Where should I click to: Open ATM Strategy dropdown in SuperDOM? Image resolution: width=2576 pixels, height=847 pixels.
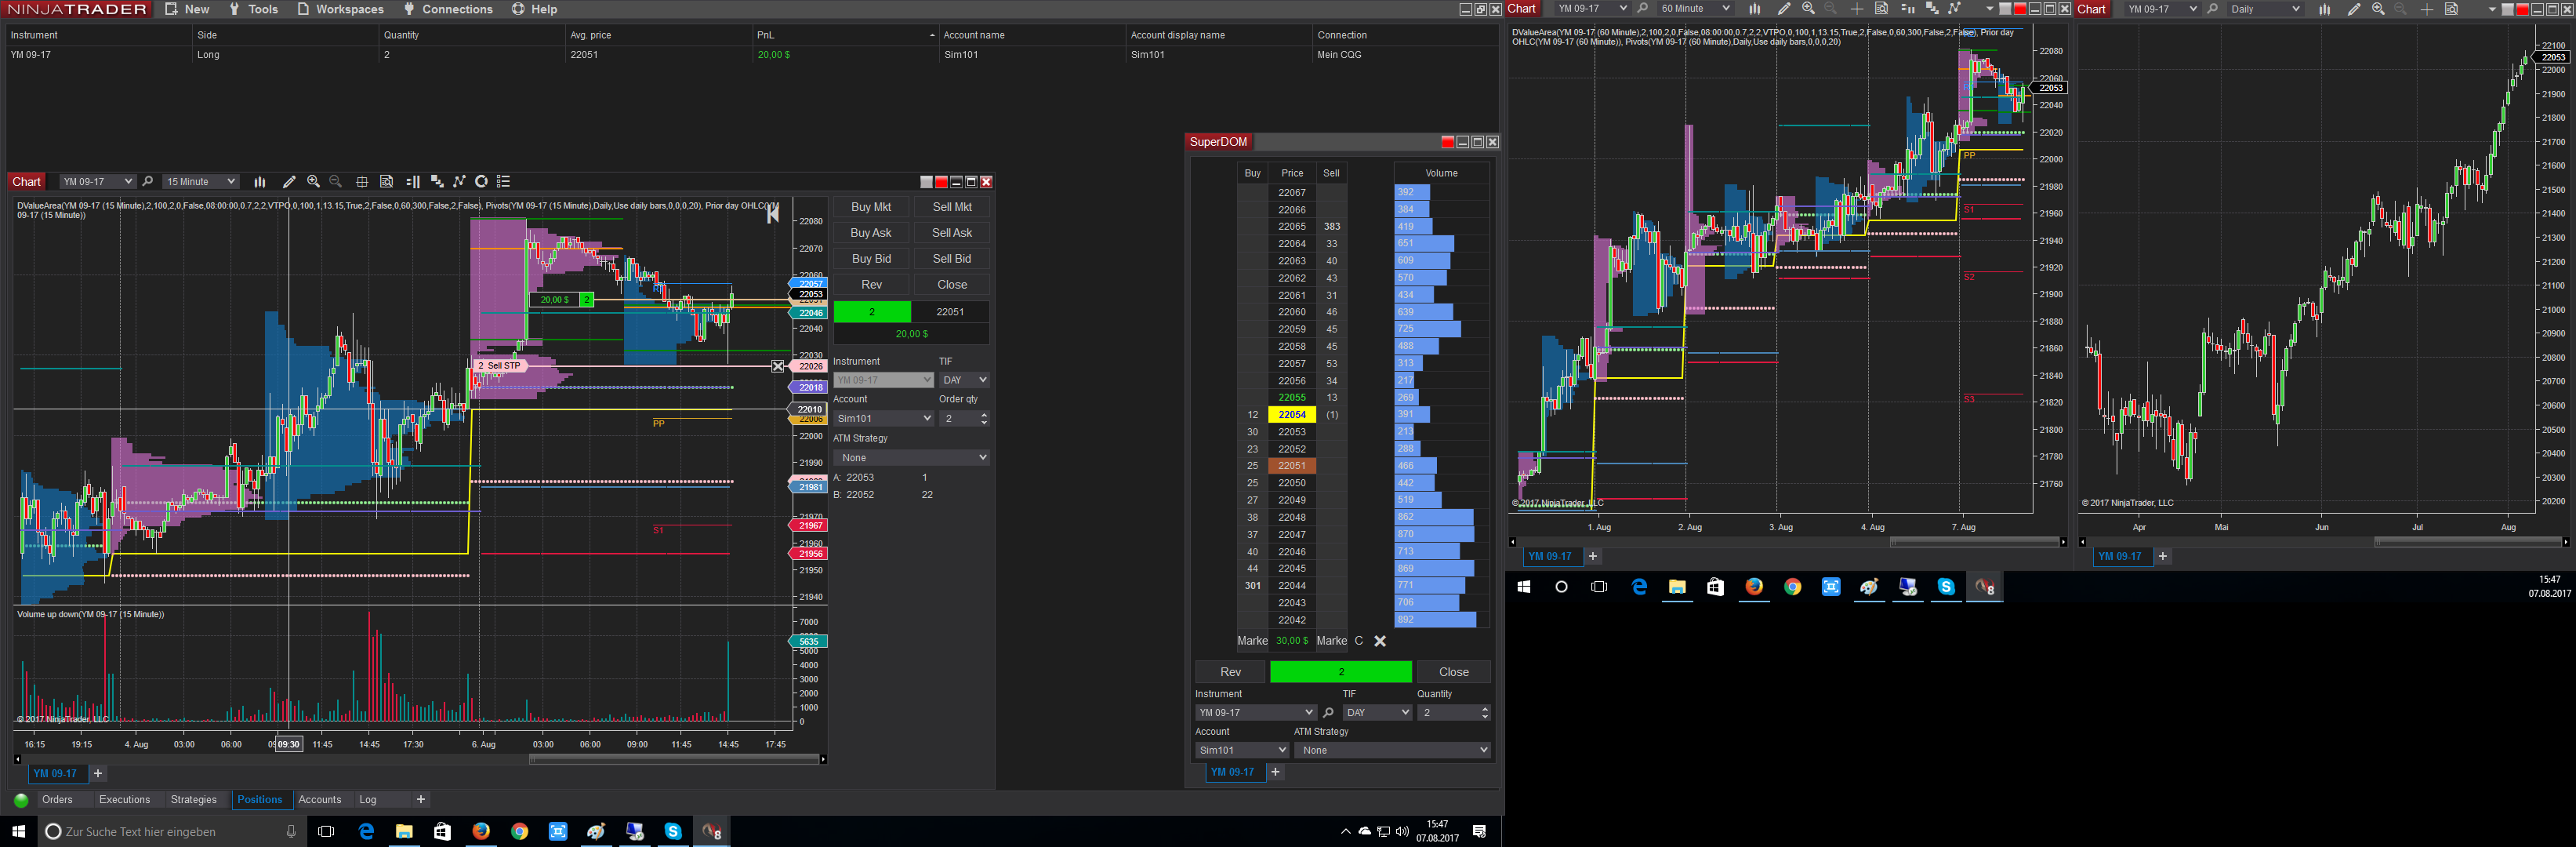pos(1392,751)
